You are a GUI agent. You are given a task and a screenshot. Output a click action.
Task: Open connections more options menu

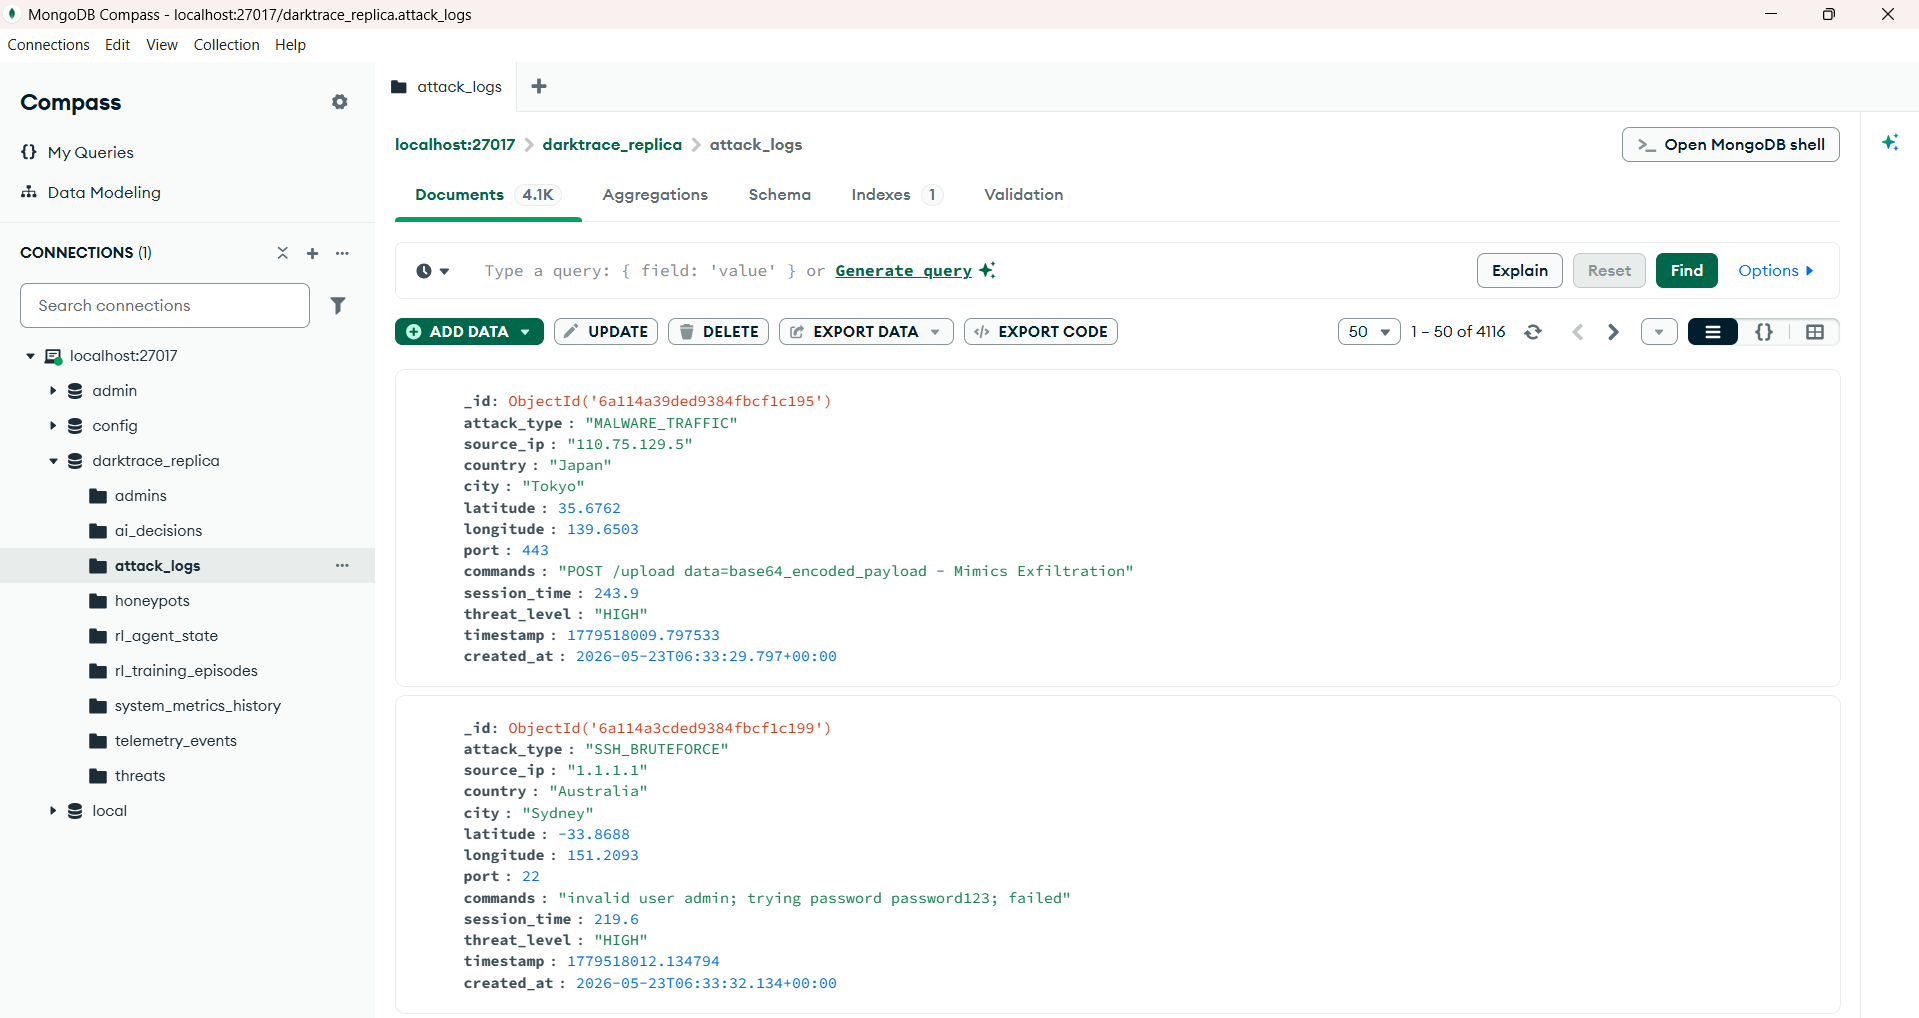pos(342,253)
